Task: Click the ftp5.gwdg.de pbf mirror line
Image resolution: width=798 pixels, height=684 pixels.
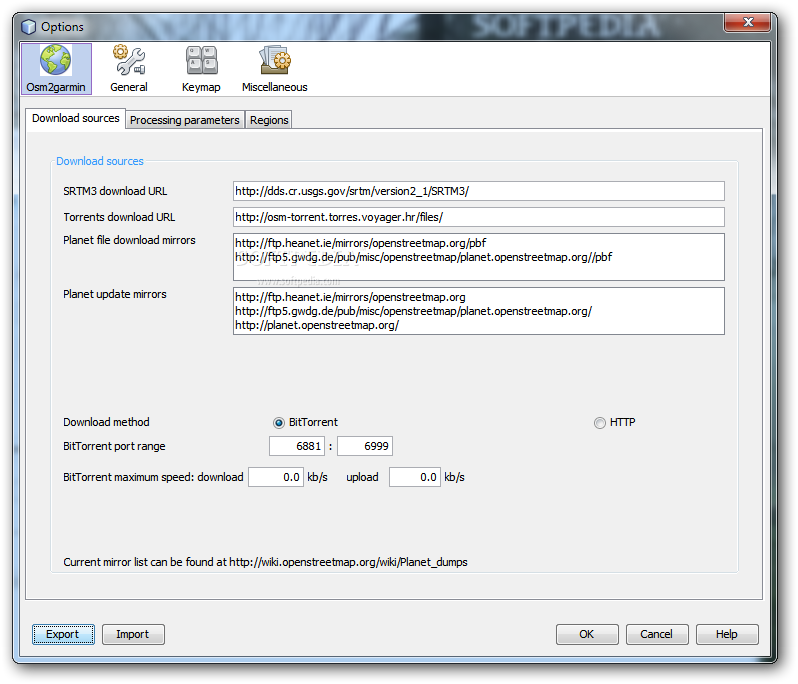Action: tap(423, 258)
